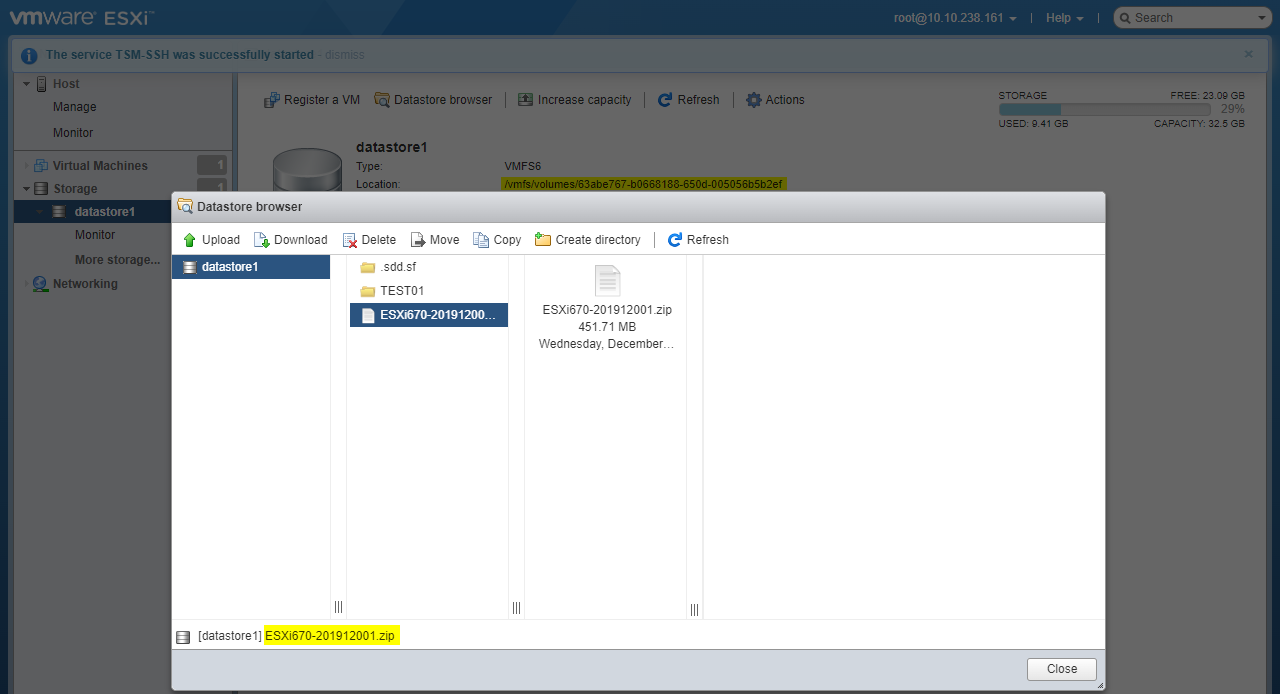Collapse the Host tree section
Screen dimensions: 1280x694
tap(27, 84)
